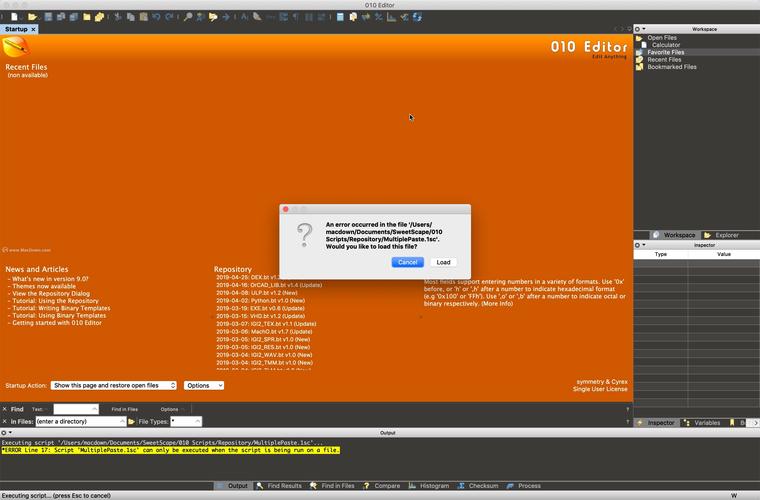Click the Inspector Type column header
Screen dimensions: 760x500
point(661,254)
